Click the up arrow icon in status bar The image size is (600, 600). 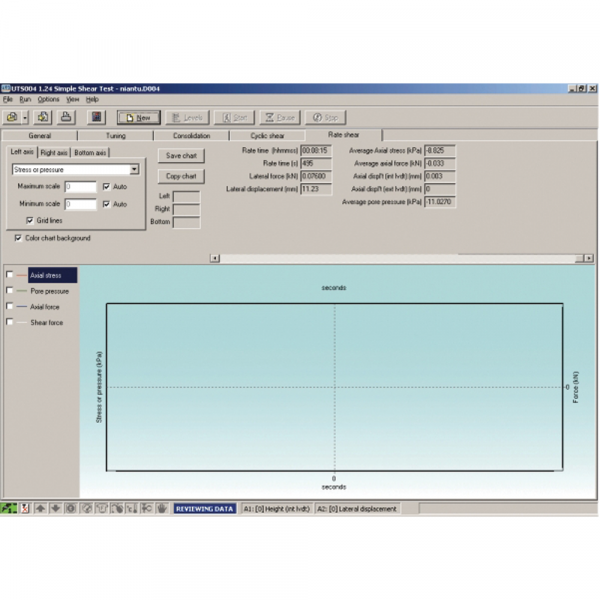click(x=41, y=508)
